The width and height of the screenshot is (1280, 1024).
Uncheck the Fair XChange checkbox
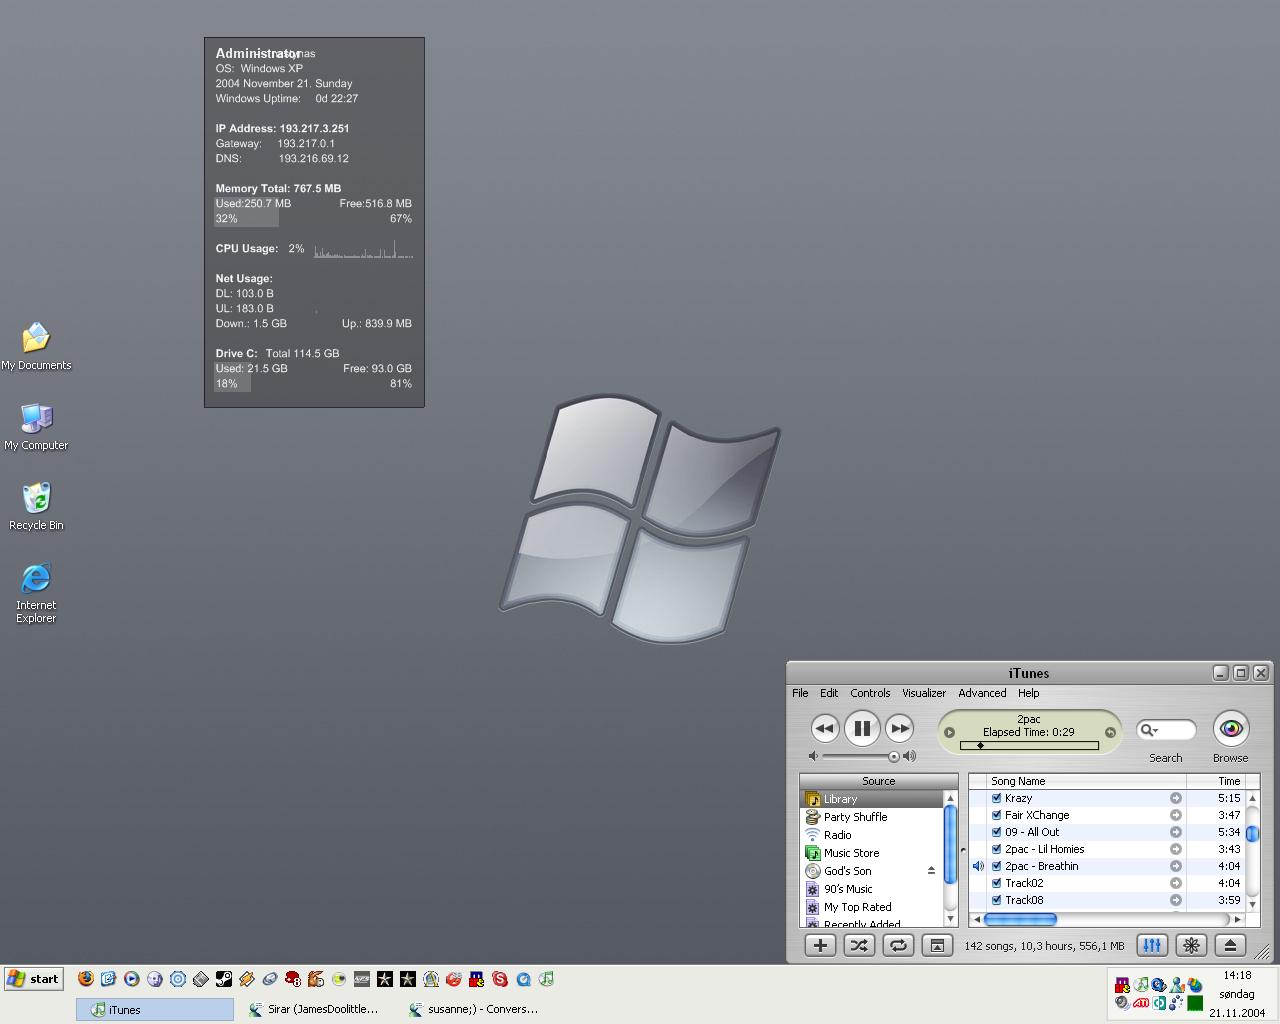click(996, 815)
